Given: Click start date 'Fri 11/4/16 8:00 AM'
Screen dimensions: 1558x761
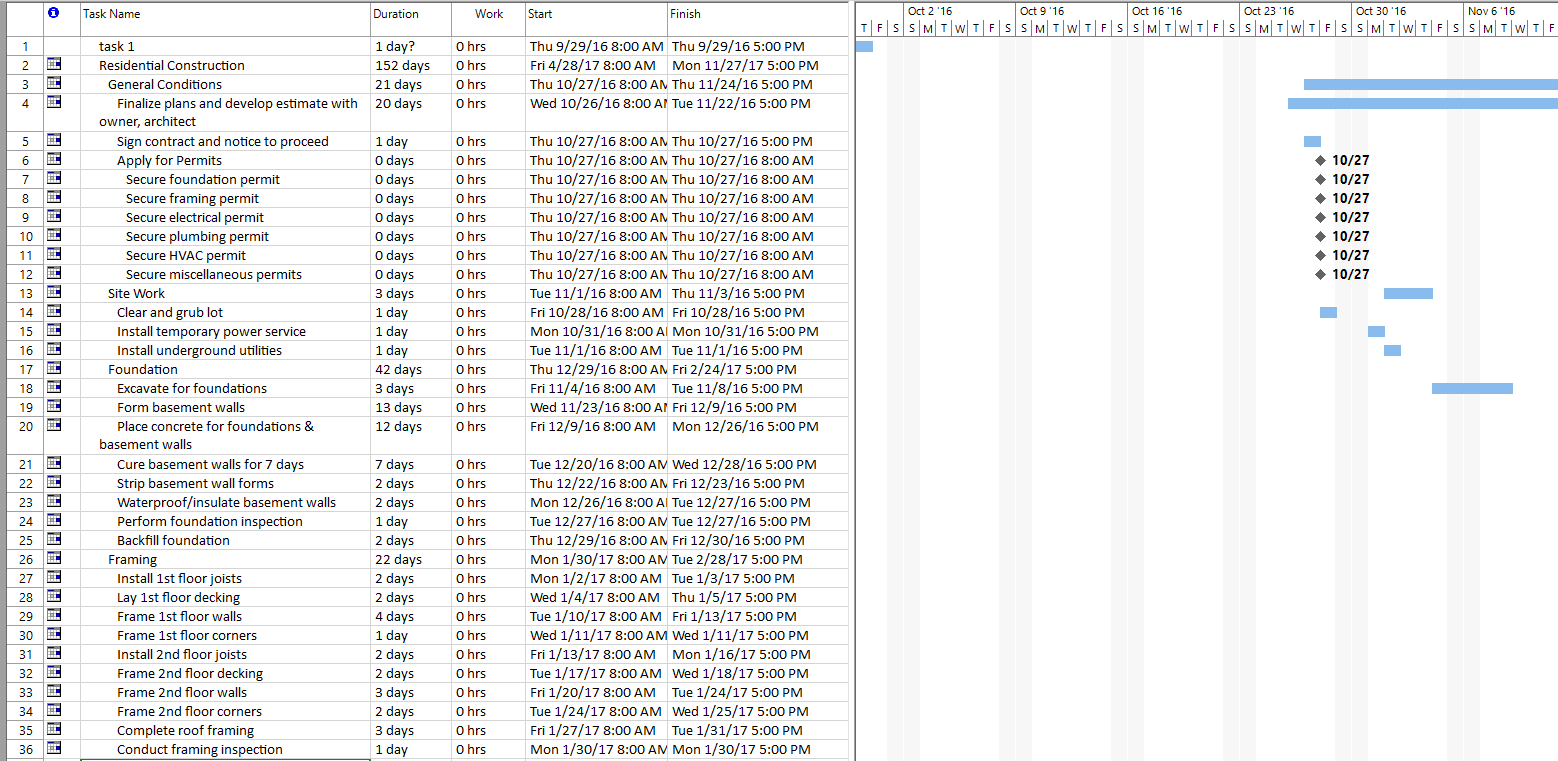Looking at the screenshot, I should [596, 388].
